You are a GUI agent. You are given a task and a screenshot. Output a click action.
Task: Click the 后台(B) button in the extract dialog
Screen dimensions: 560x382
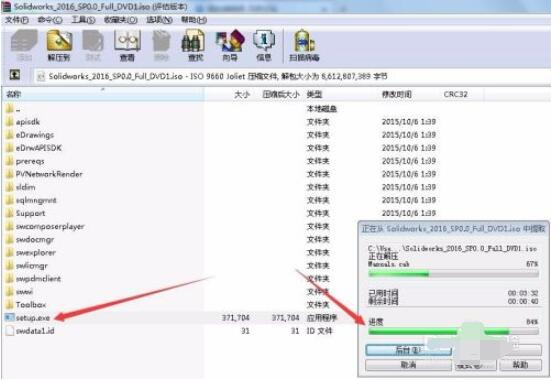pyautogui.click(x=409, y=350)
